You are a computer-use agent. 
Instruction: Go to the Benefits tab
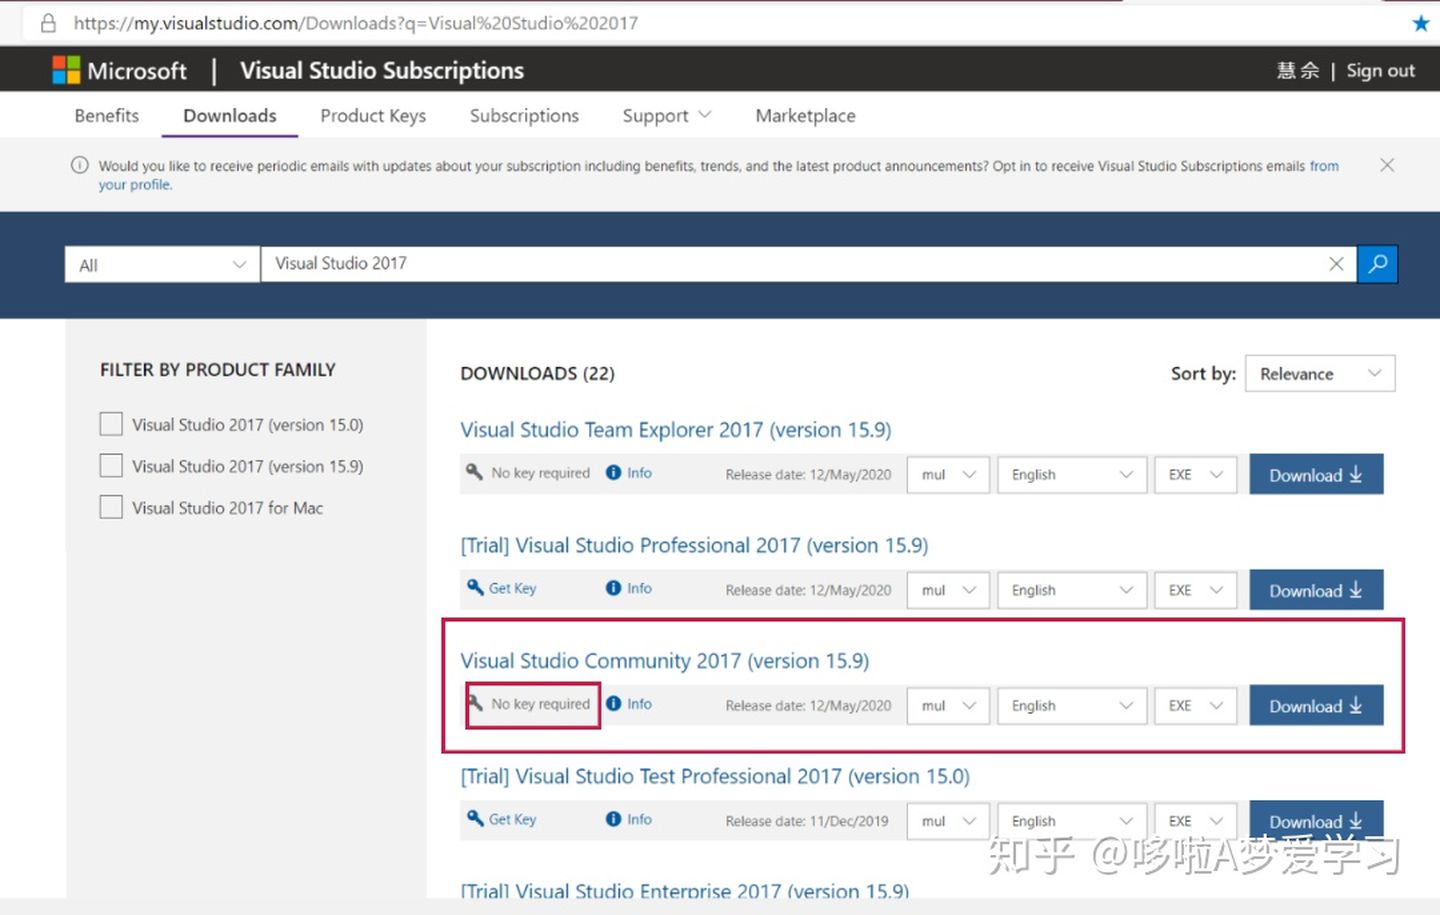point(107,115)
